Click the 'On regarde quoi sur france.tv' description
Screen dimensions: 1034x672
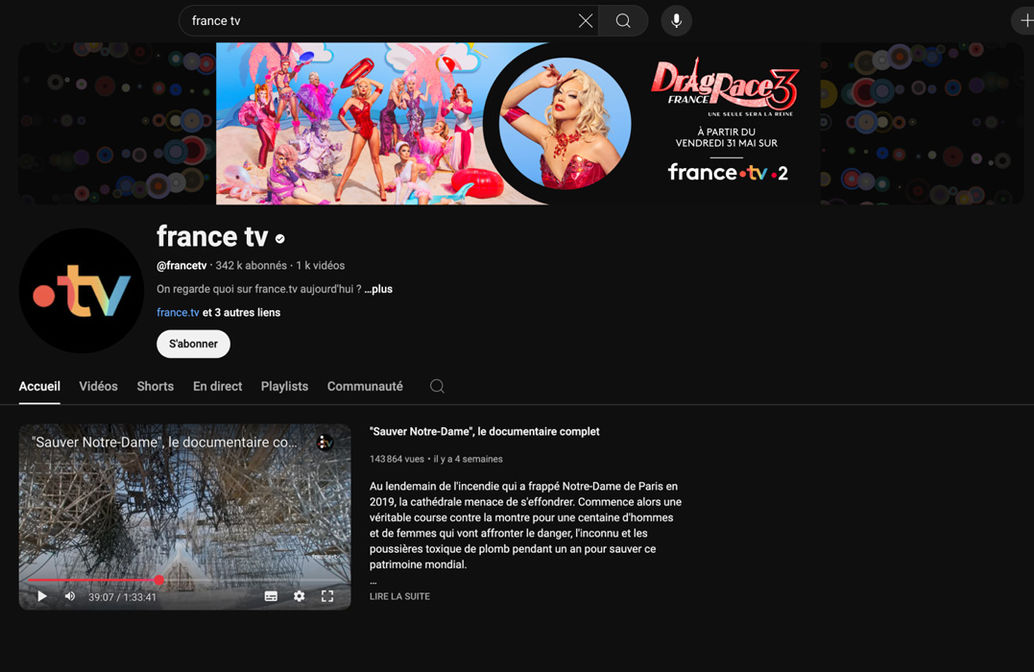click(259, 289)
